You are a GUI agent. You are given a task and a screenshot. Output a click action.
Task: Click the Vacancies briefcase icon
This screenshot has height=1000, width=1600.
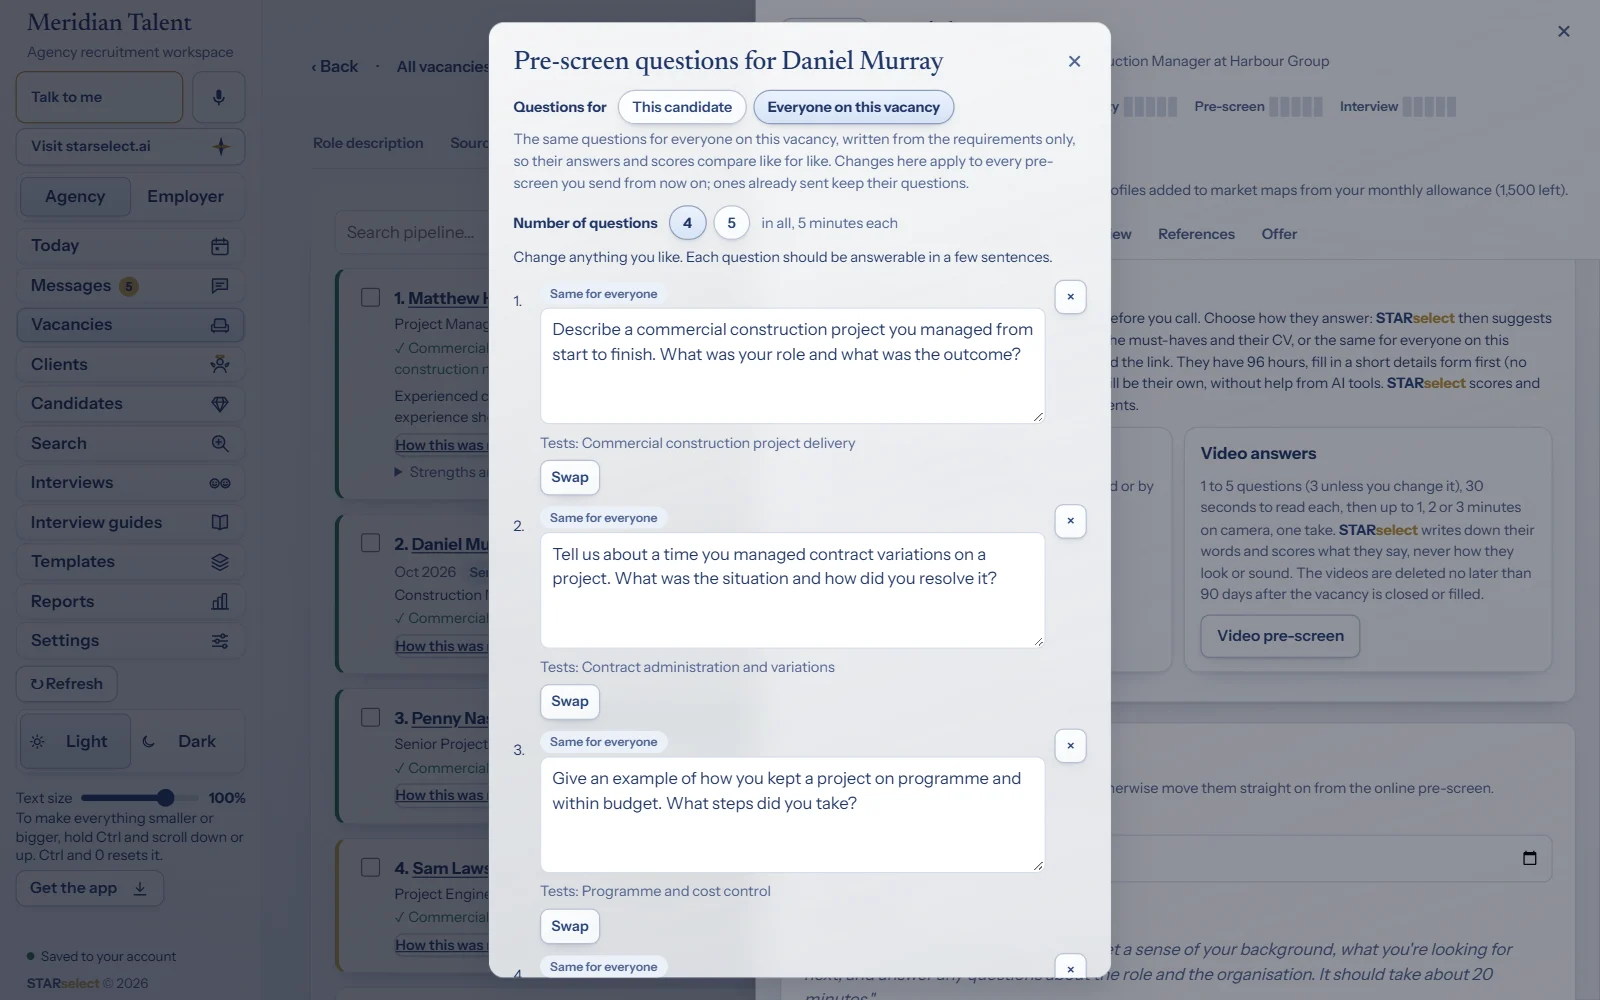point(220,325)
